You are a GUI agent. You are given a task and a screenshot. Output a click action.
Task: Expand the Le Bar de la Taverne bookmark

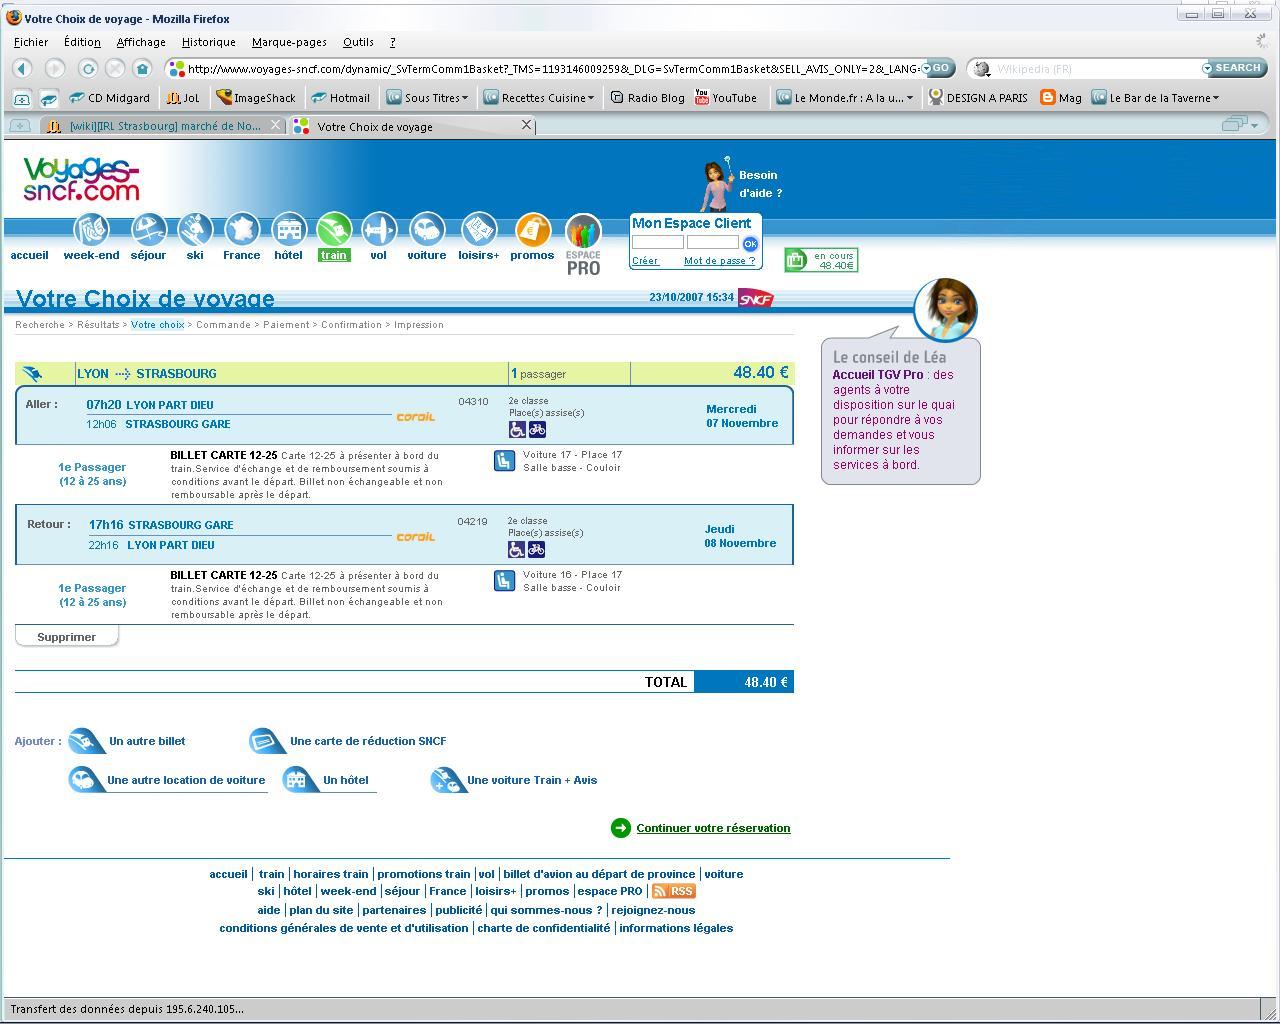tap(1156, 98)
